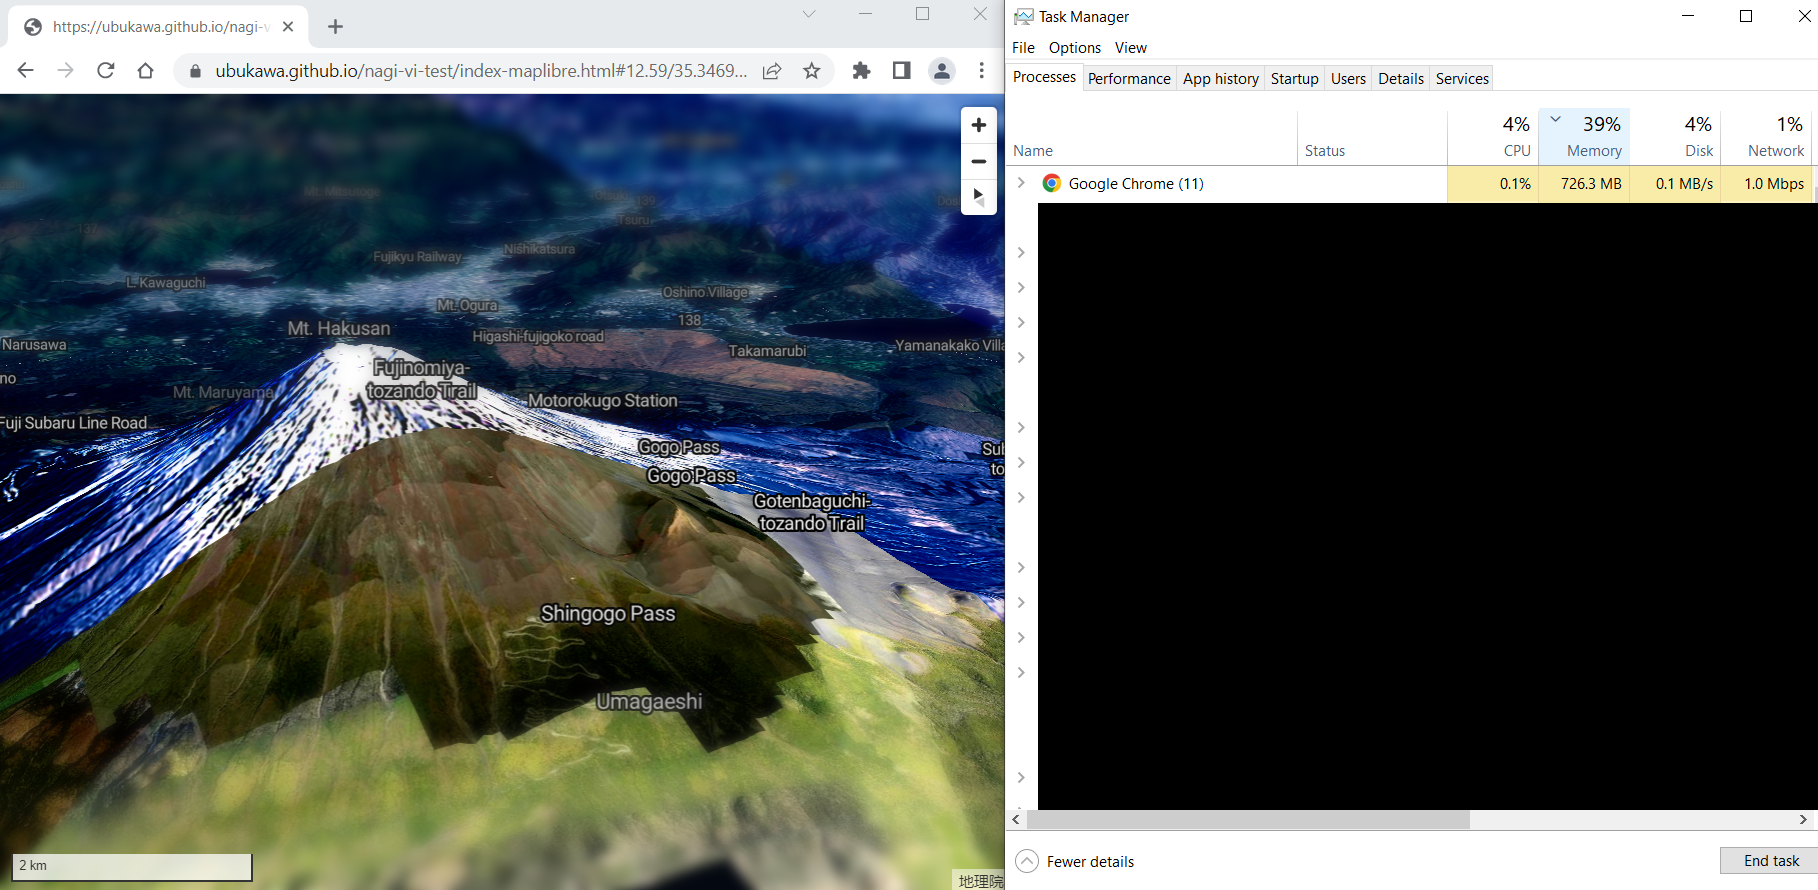Open Chrome three-dot menu

point(982,70)
